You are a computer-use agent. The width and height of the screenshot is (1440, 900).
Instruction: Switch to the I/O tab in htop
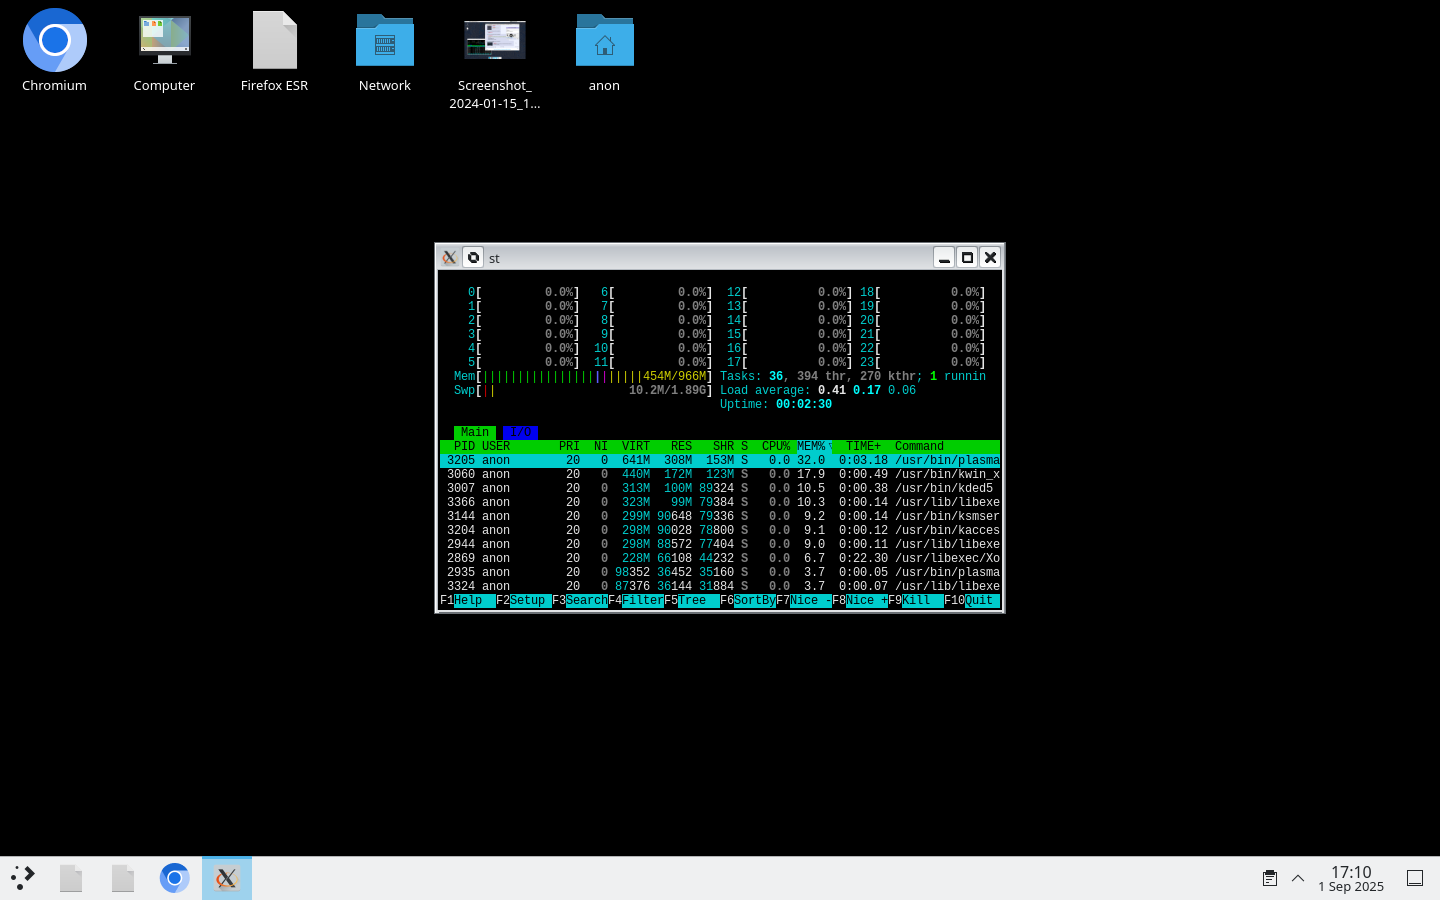tap(520, 432)
